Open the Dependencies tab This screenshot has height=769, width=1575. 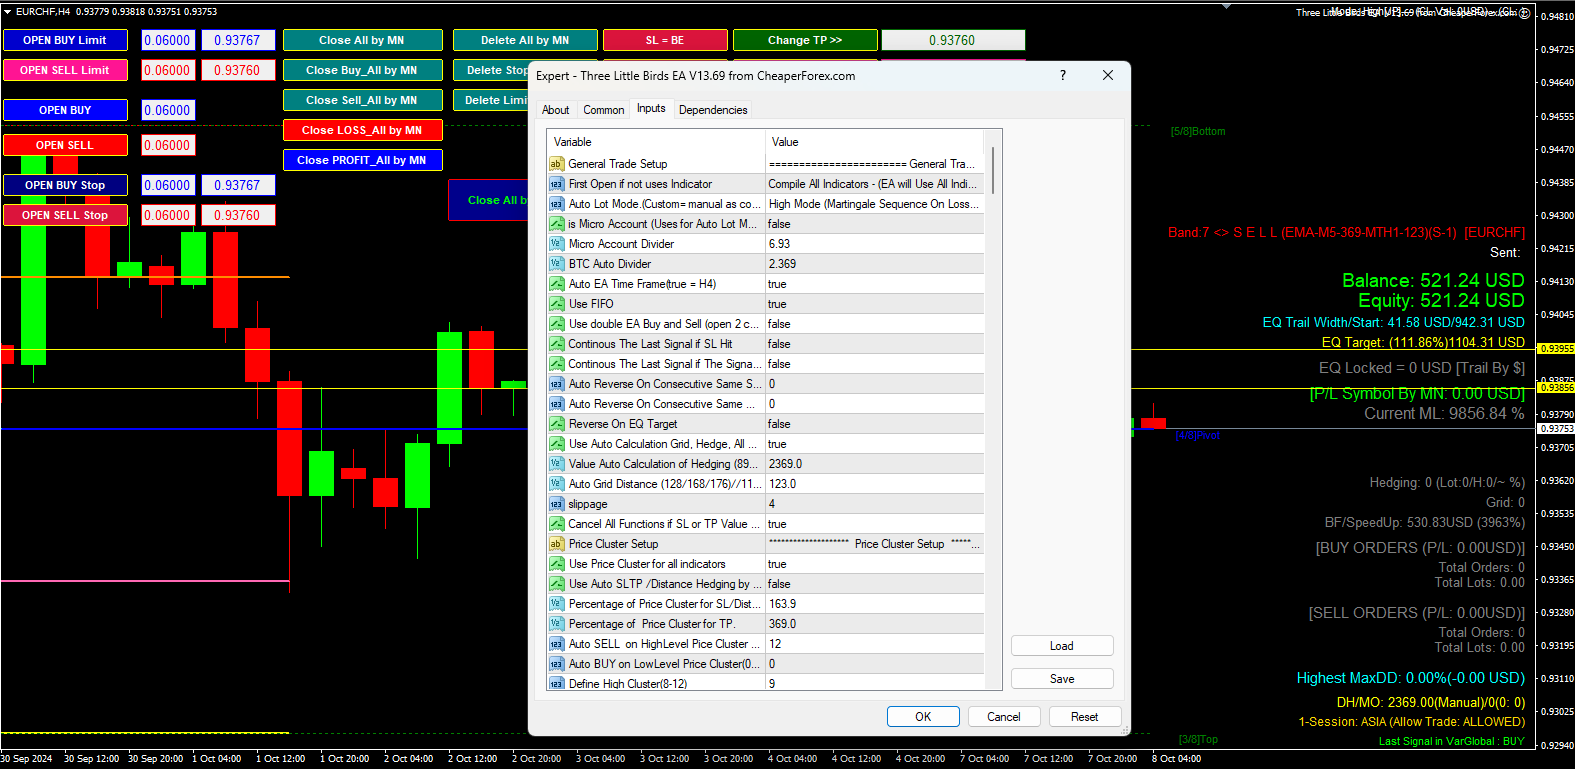point(713,110)
